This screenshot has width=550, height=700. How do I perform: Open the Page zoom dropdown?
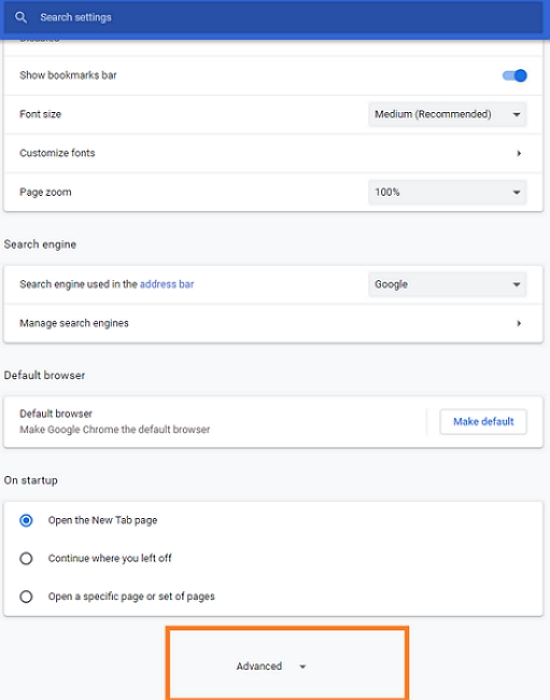(x=447, y=192)
